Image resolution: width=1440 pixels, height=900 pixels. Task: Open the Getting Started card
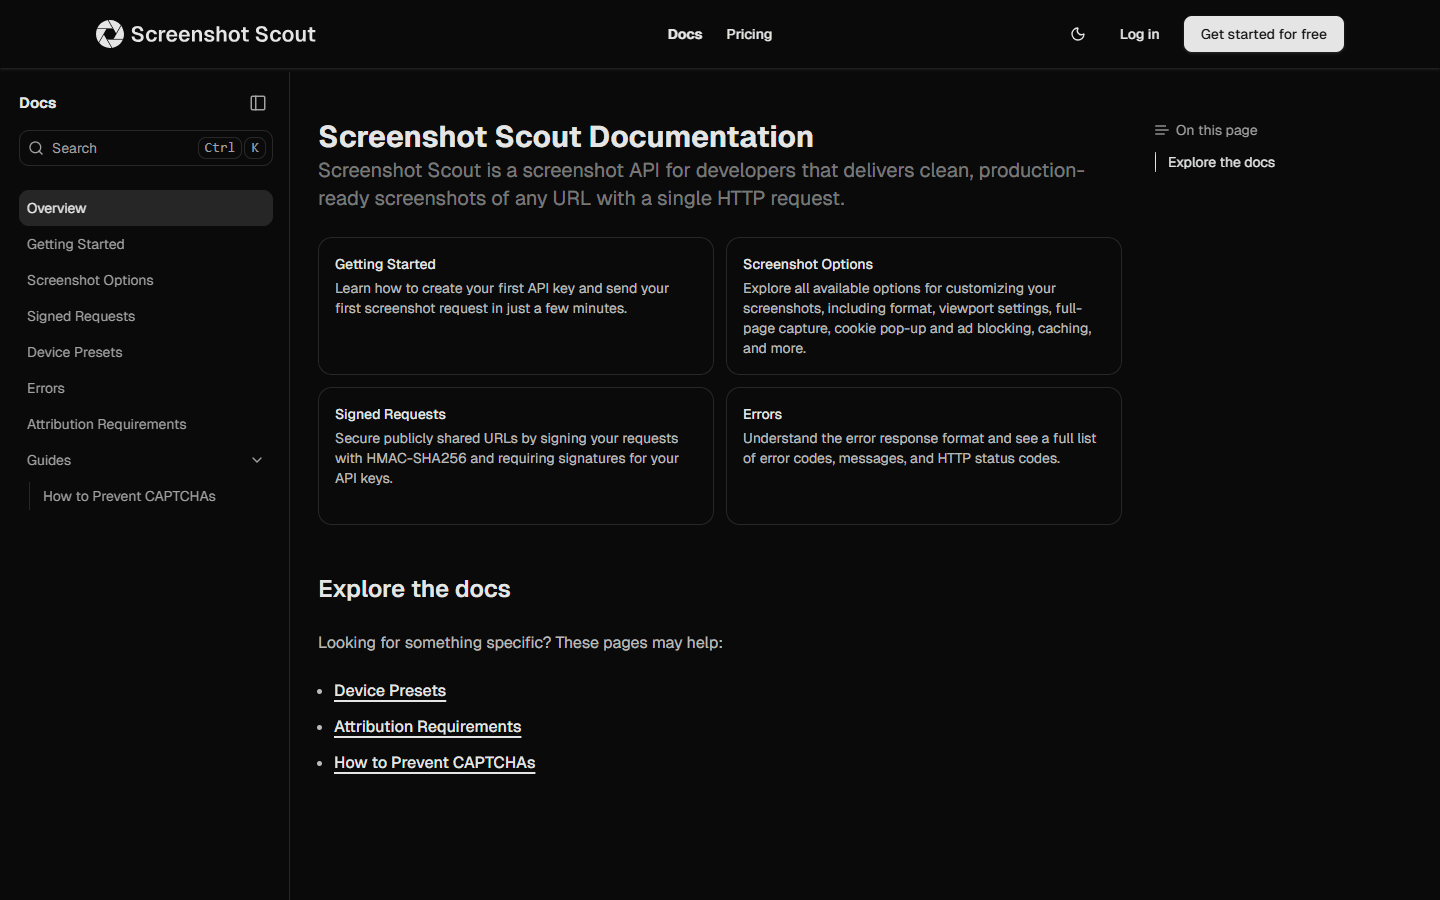pos(515,306)
